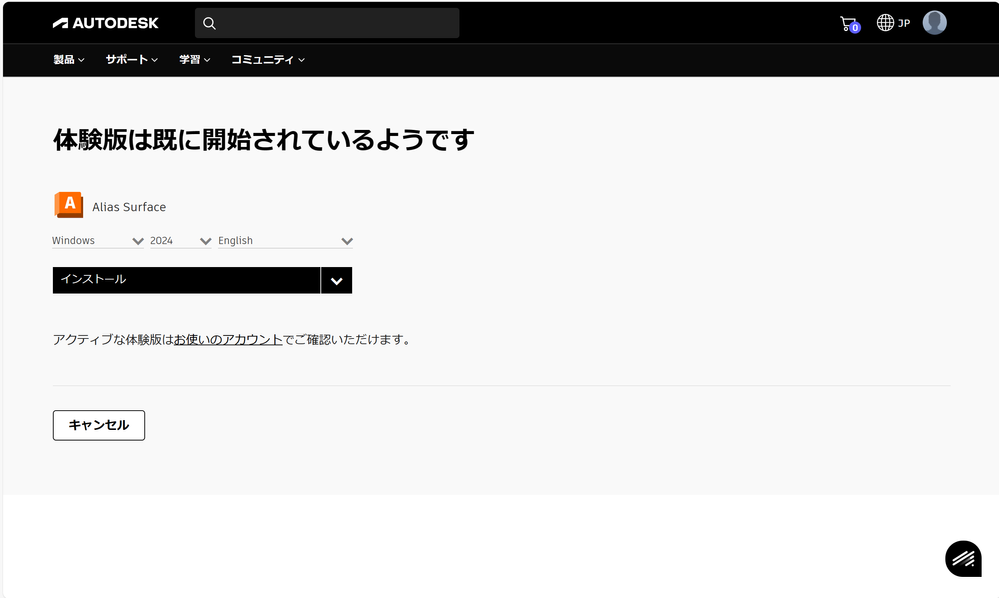Click the Alias Surface product icon
The width and height of the screenshot is (999, 598).
pyautogui.click(x=69, y=205)
